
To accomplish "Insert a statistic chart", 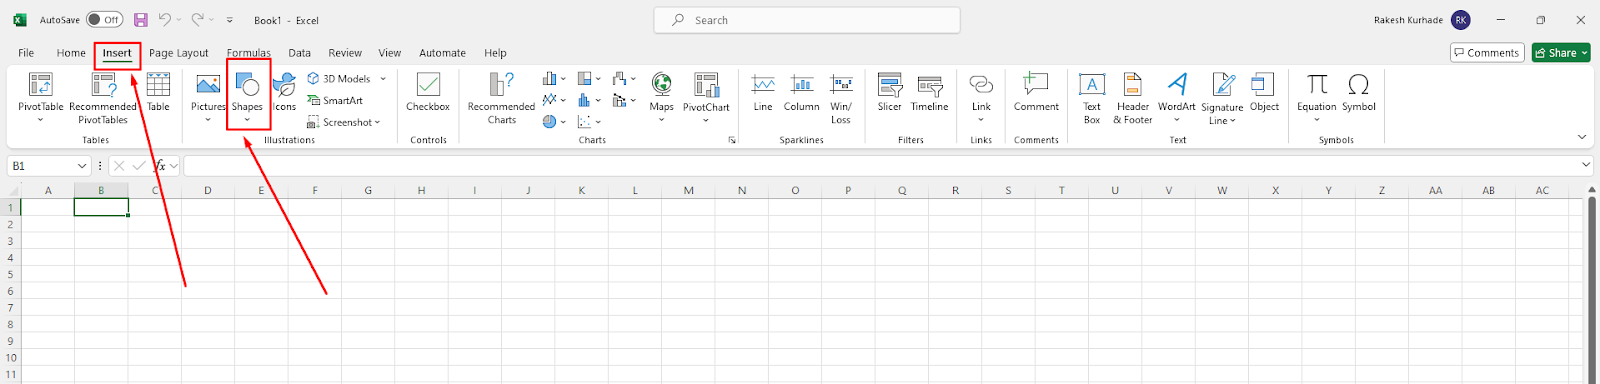I will click(x=589, y=100).
